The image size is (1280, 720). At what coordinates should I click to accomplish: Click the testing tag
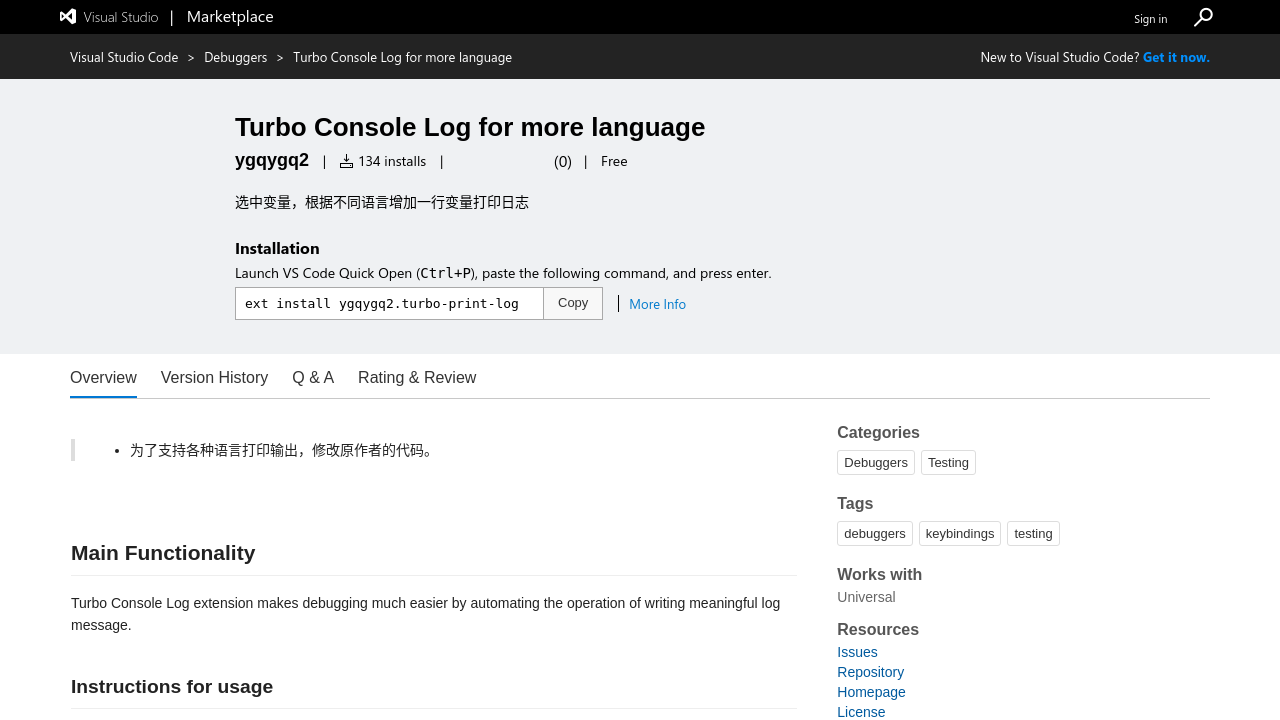(x=1033, y=533)
